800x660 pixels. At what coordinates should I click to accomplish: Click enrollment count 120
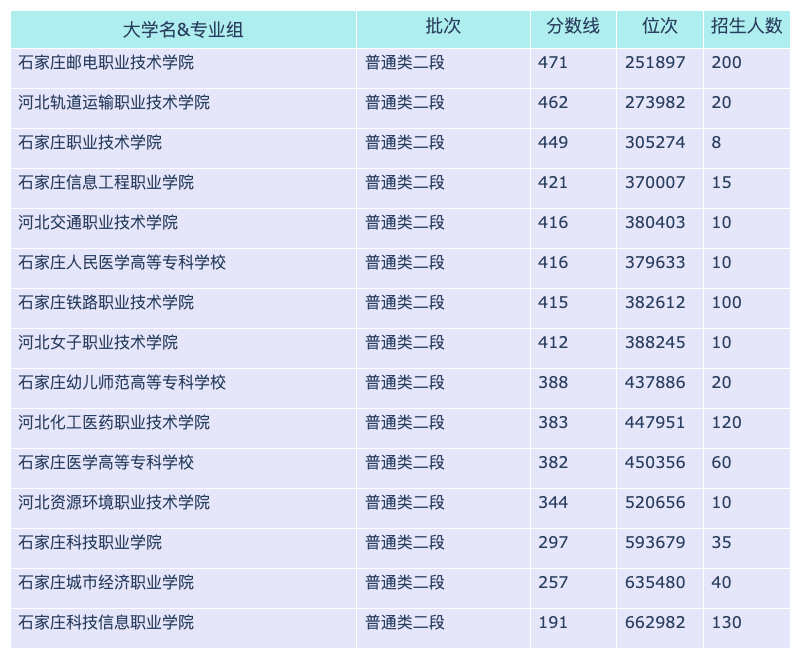click(727, 422)
